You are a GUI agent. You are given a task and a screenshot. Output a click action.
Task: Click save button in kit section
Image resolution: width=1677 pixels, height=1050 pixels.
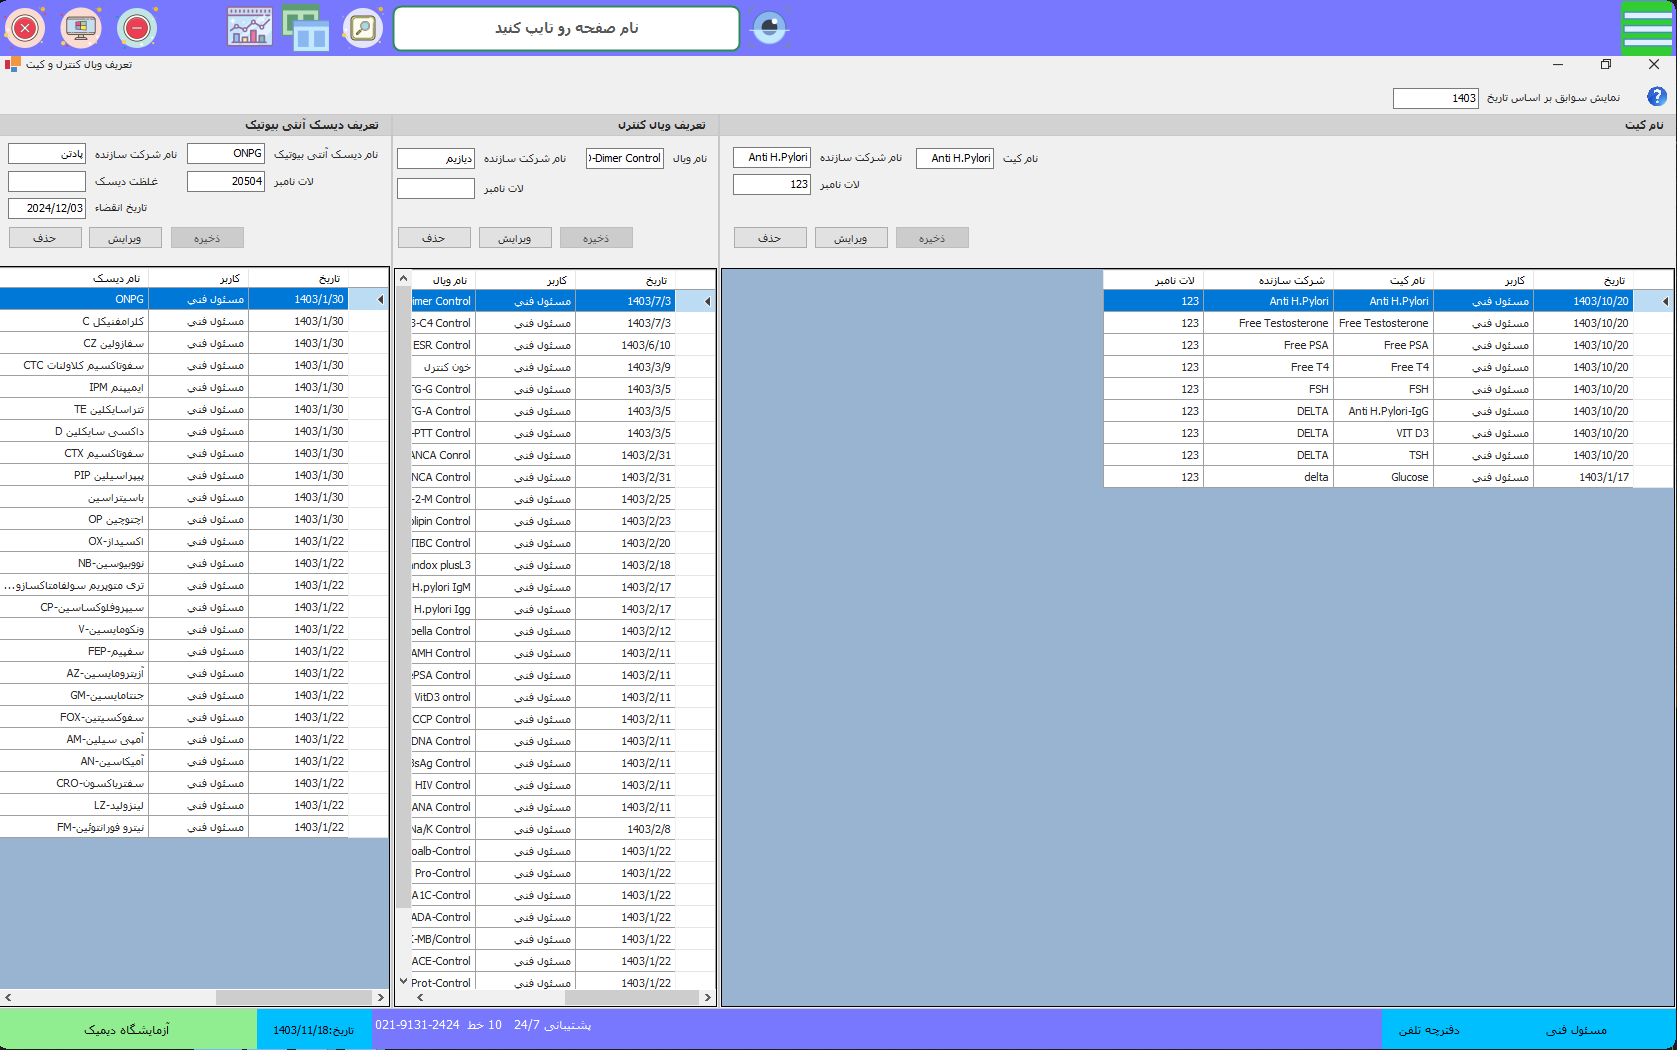[932, 238]
